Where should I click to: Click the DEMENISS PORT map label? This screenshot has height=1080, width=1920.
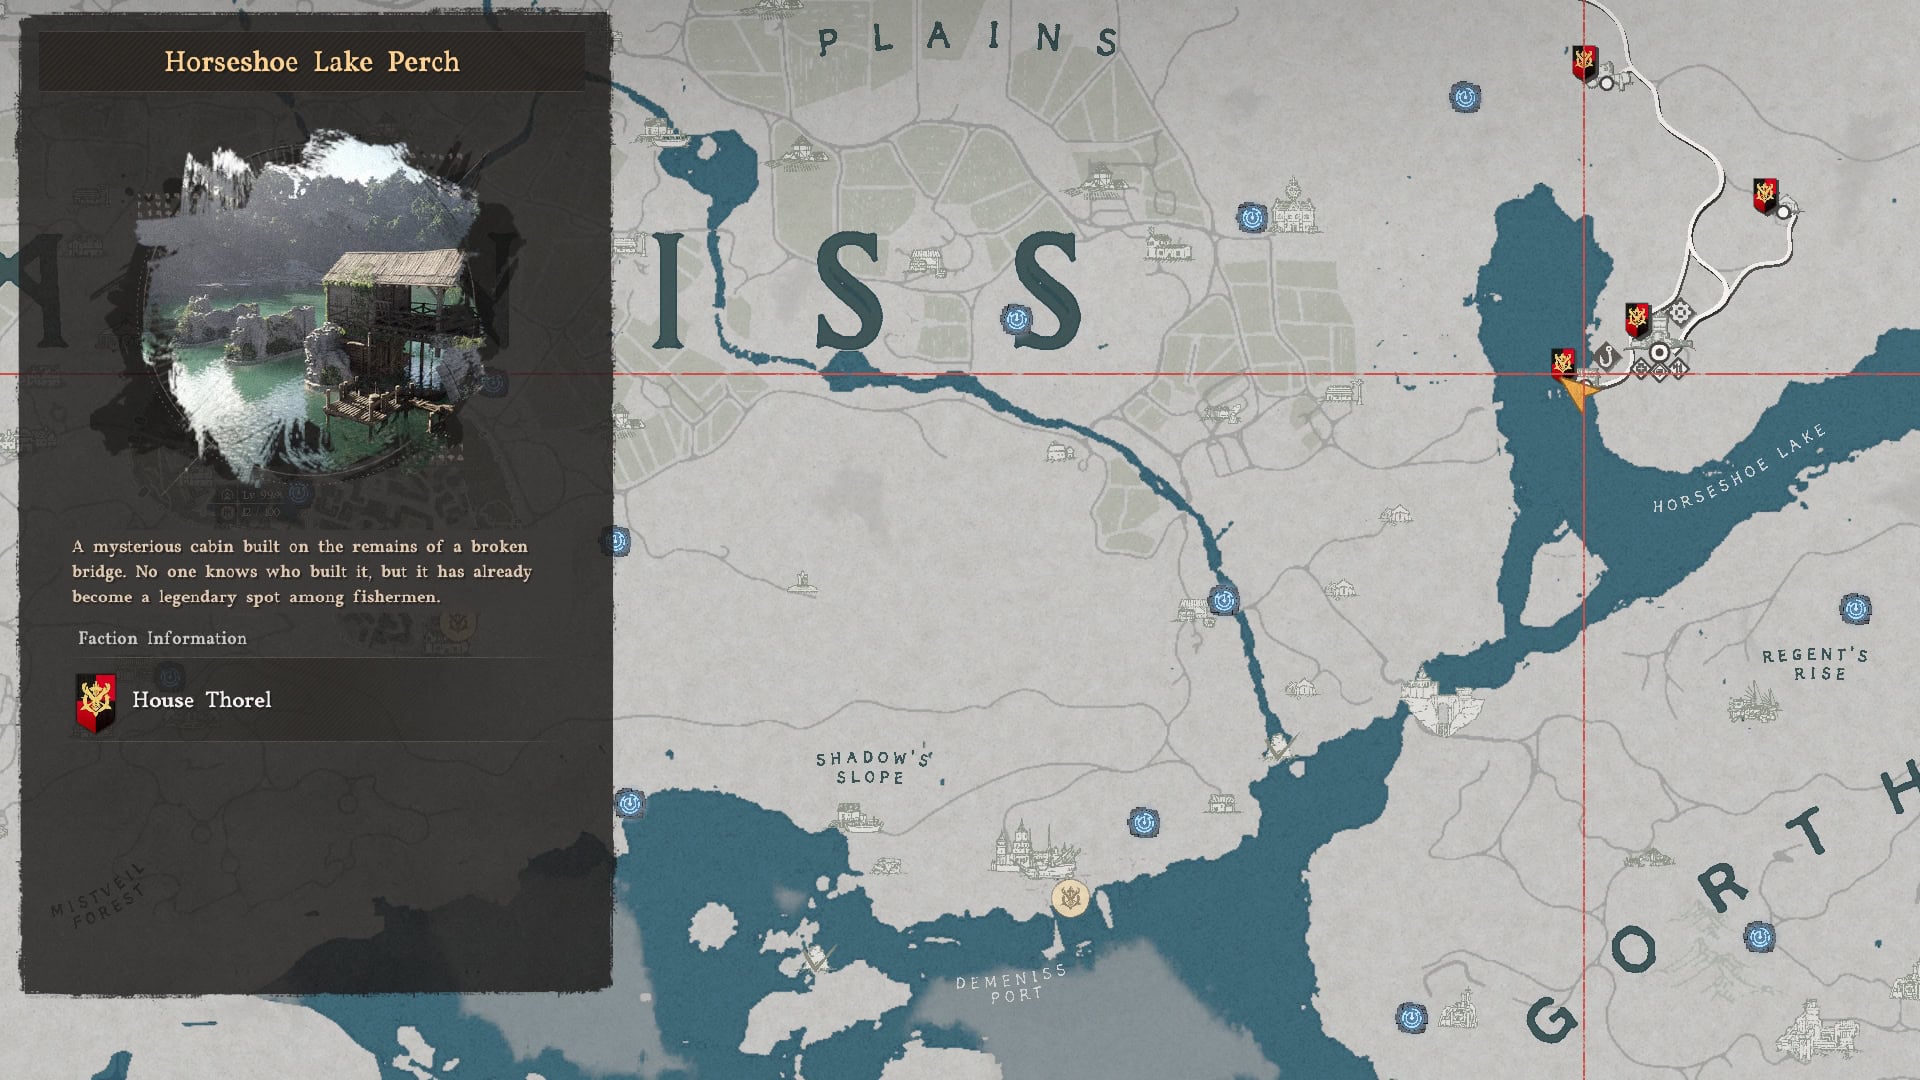tap(1012, 983)
